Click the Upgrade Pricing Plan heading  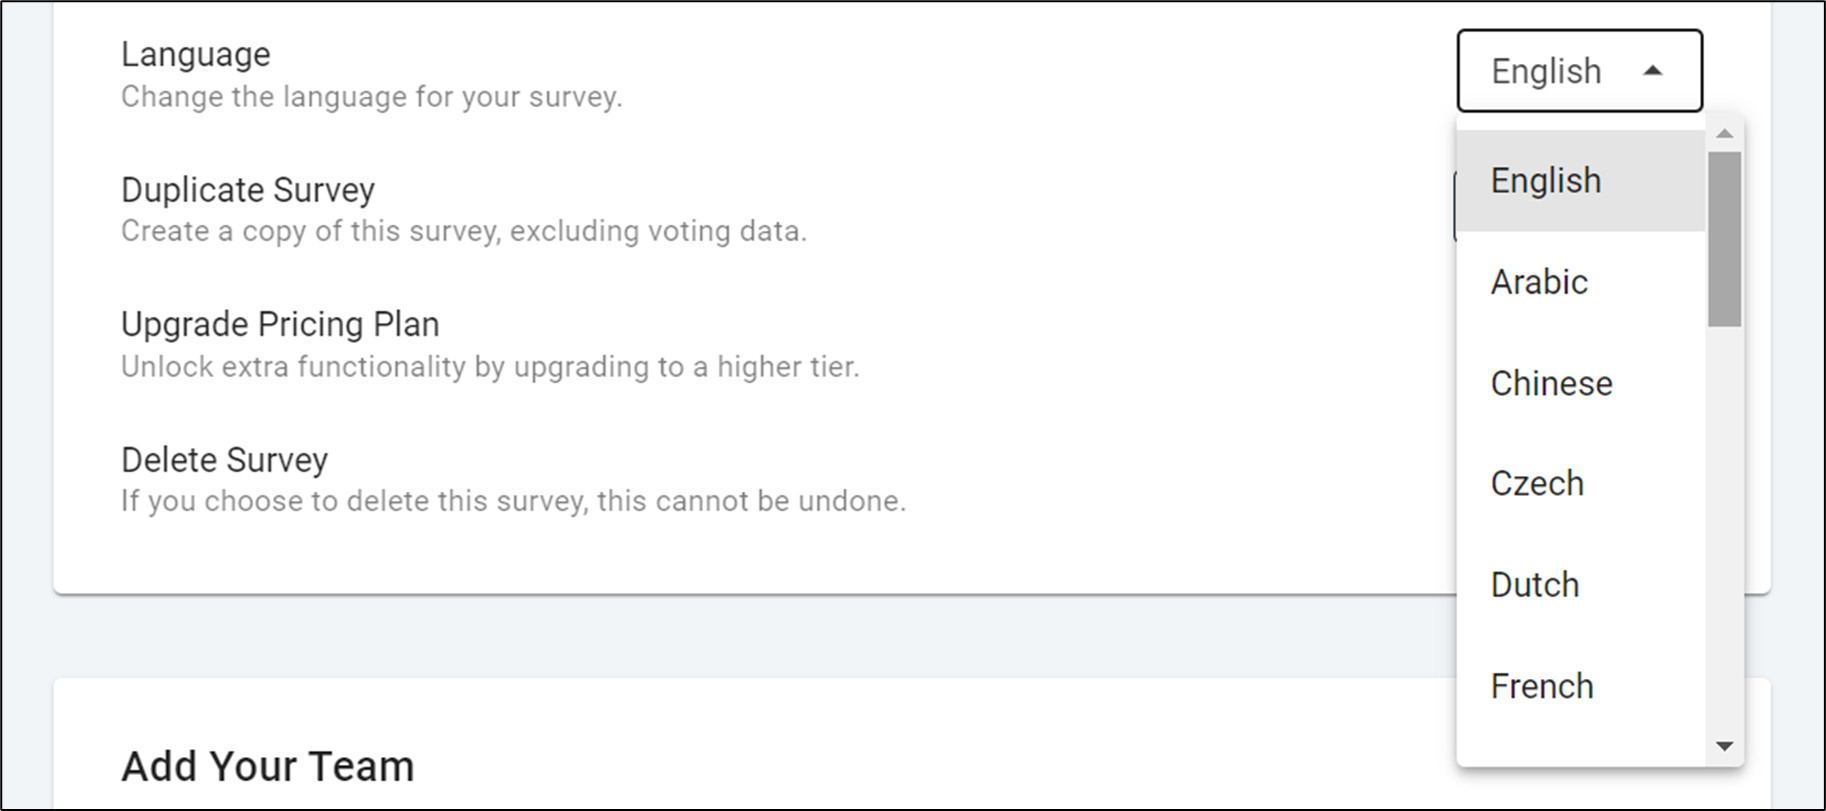[280, 324]
